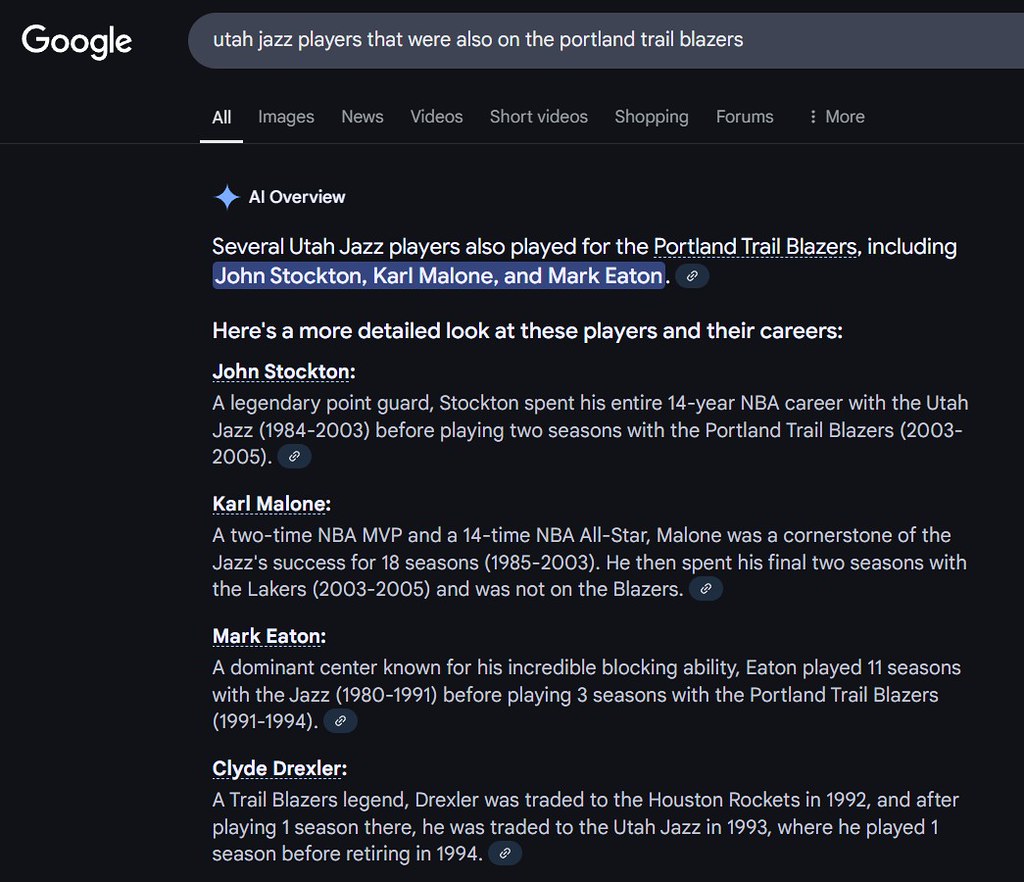Open the News results tab
The height and width of the screenshot is (882, 1024).
(x=362, y=117)
